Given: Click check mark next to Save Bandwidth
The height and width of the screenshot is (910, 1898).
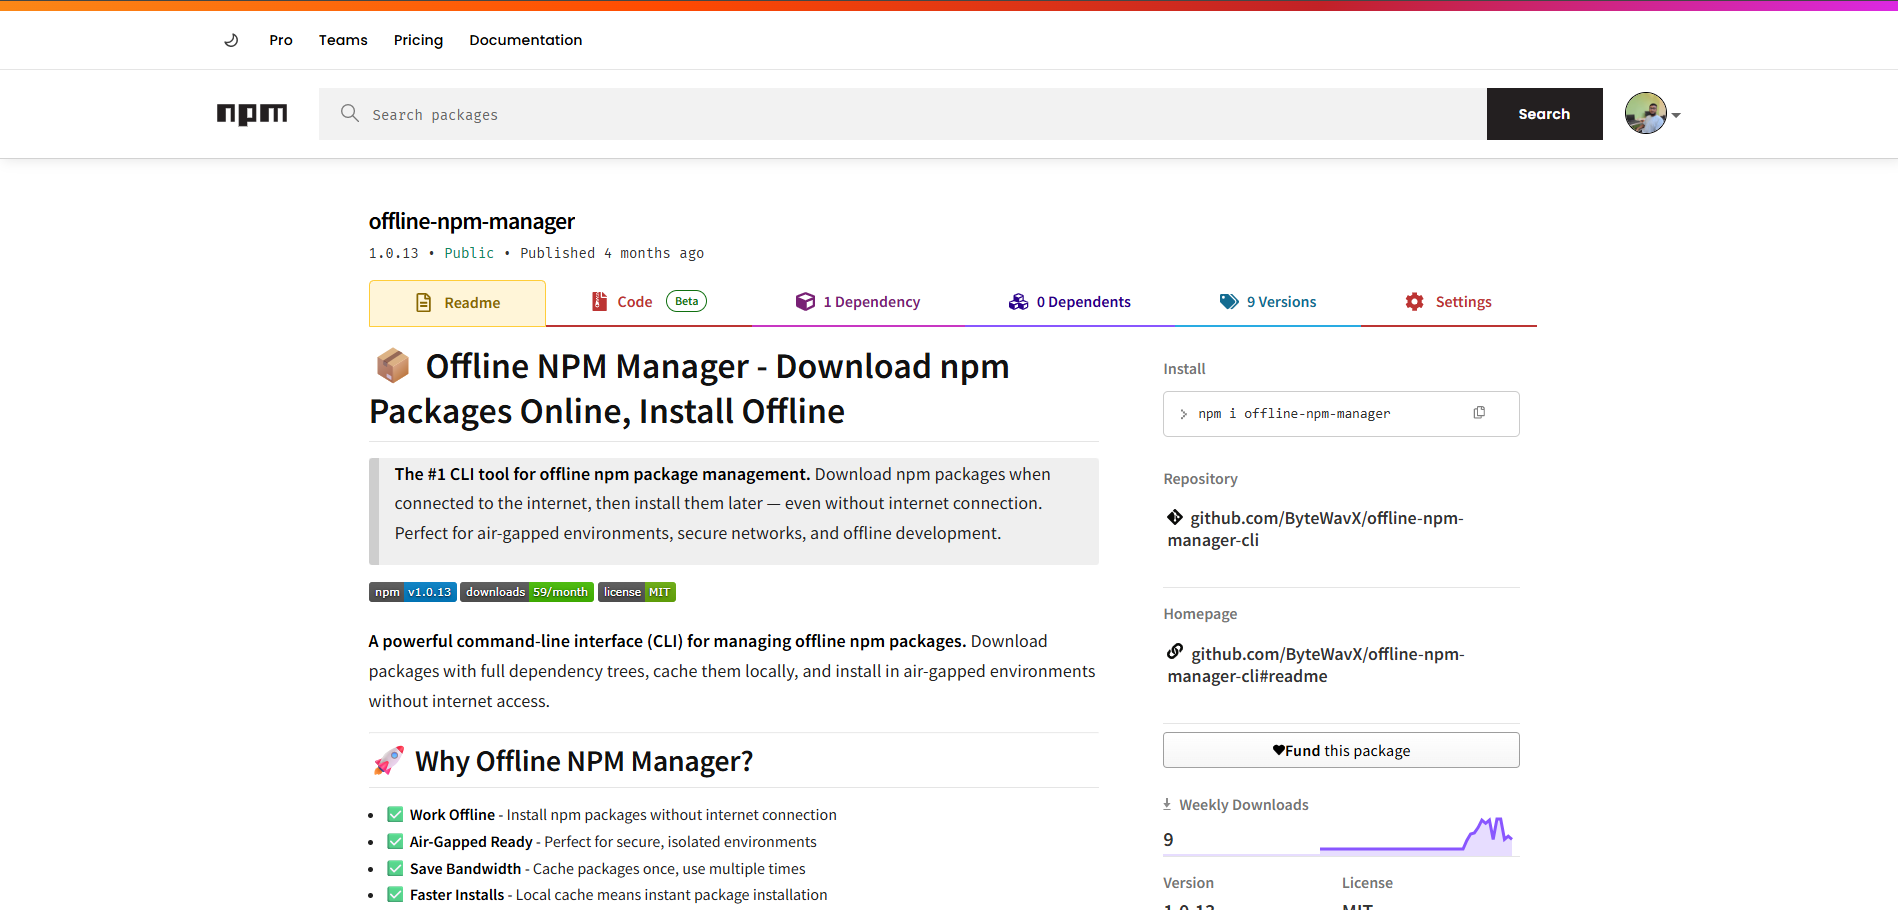Looking at the screenshot, I should 395,868.
